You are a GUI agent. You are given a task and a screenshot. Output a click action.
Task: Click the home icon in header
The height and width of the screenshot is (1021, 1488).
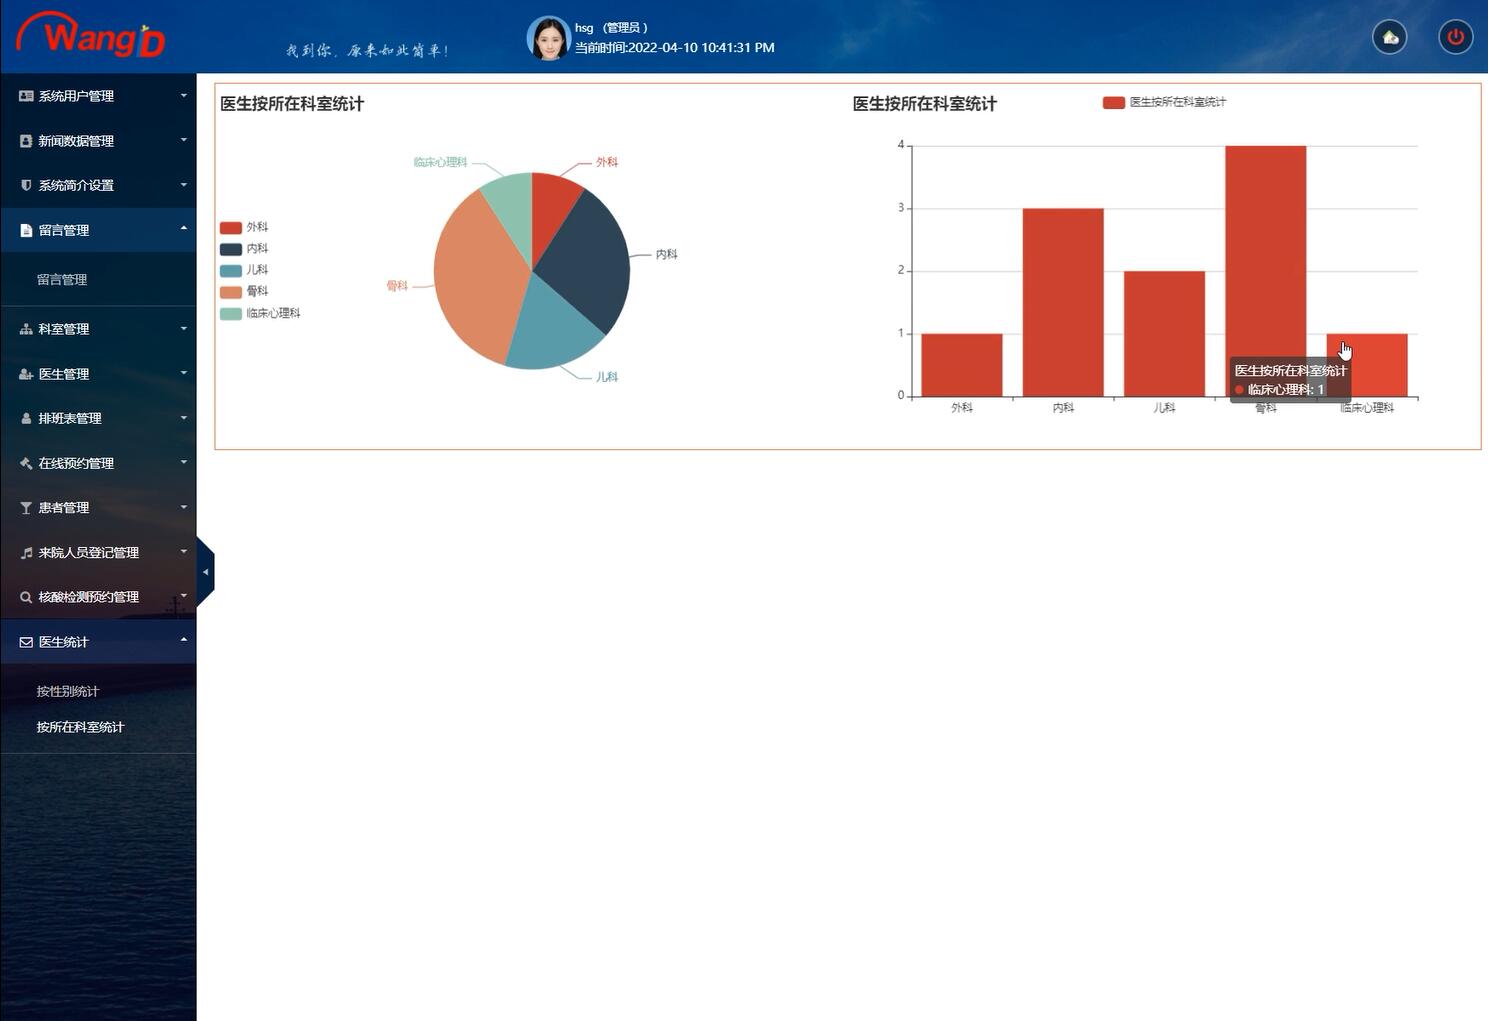pyautogui.click(x=1389, y=37)
